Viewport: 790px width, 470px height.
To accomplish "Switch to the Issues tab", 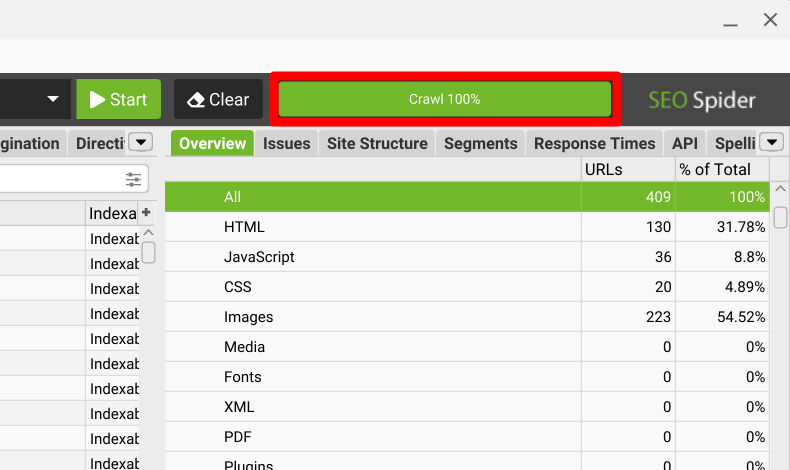I will coord(286,143).
